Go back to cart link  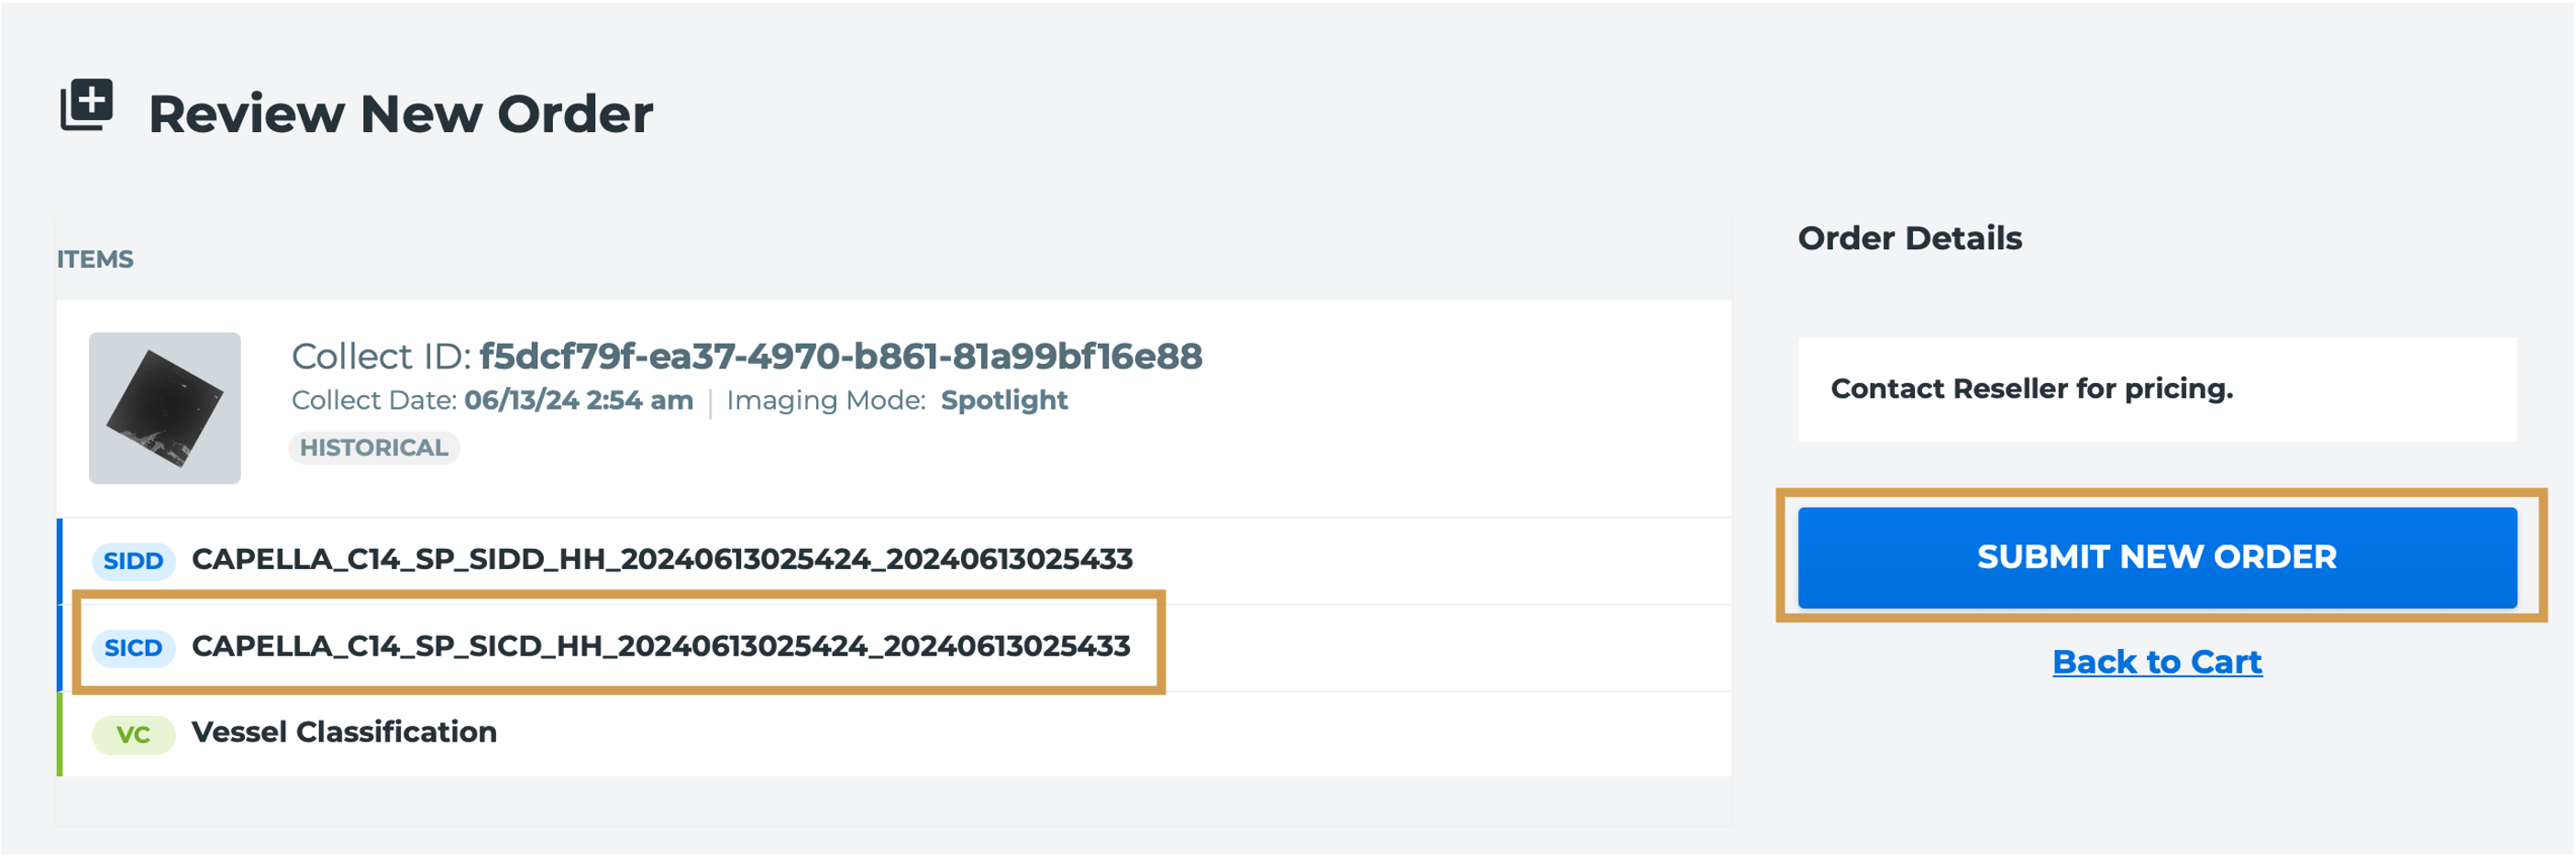click(2157, 662)
